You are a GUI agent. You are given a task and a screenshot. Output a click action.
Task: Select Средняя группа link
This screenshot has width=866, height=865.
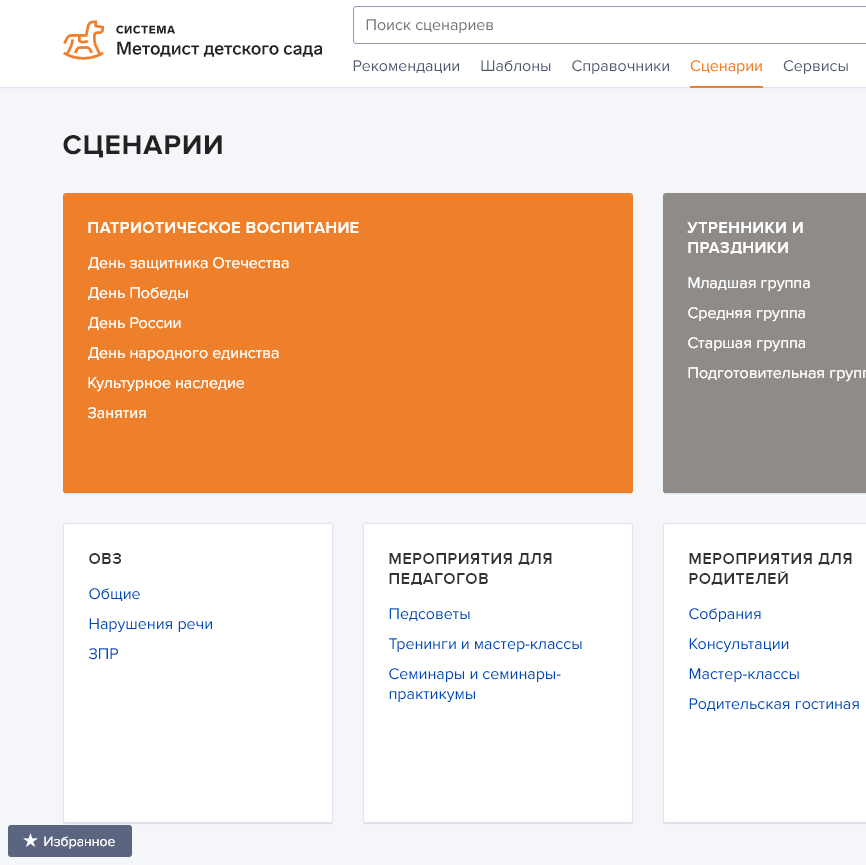746,313
